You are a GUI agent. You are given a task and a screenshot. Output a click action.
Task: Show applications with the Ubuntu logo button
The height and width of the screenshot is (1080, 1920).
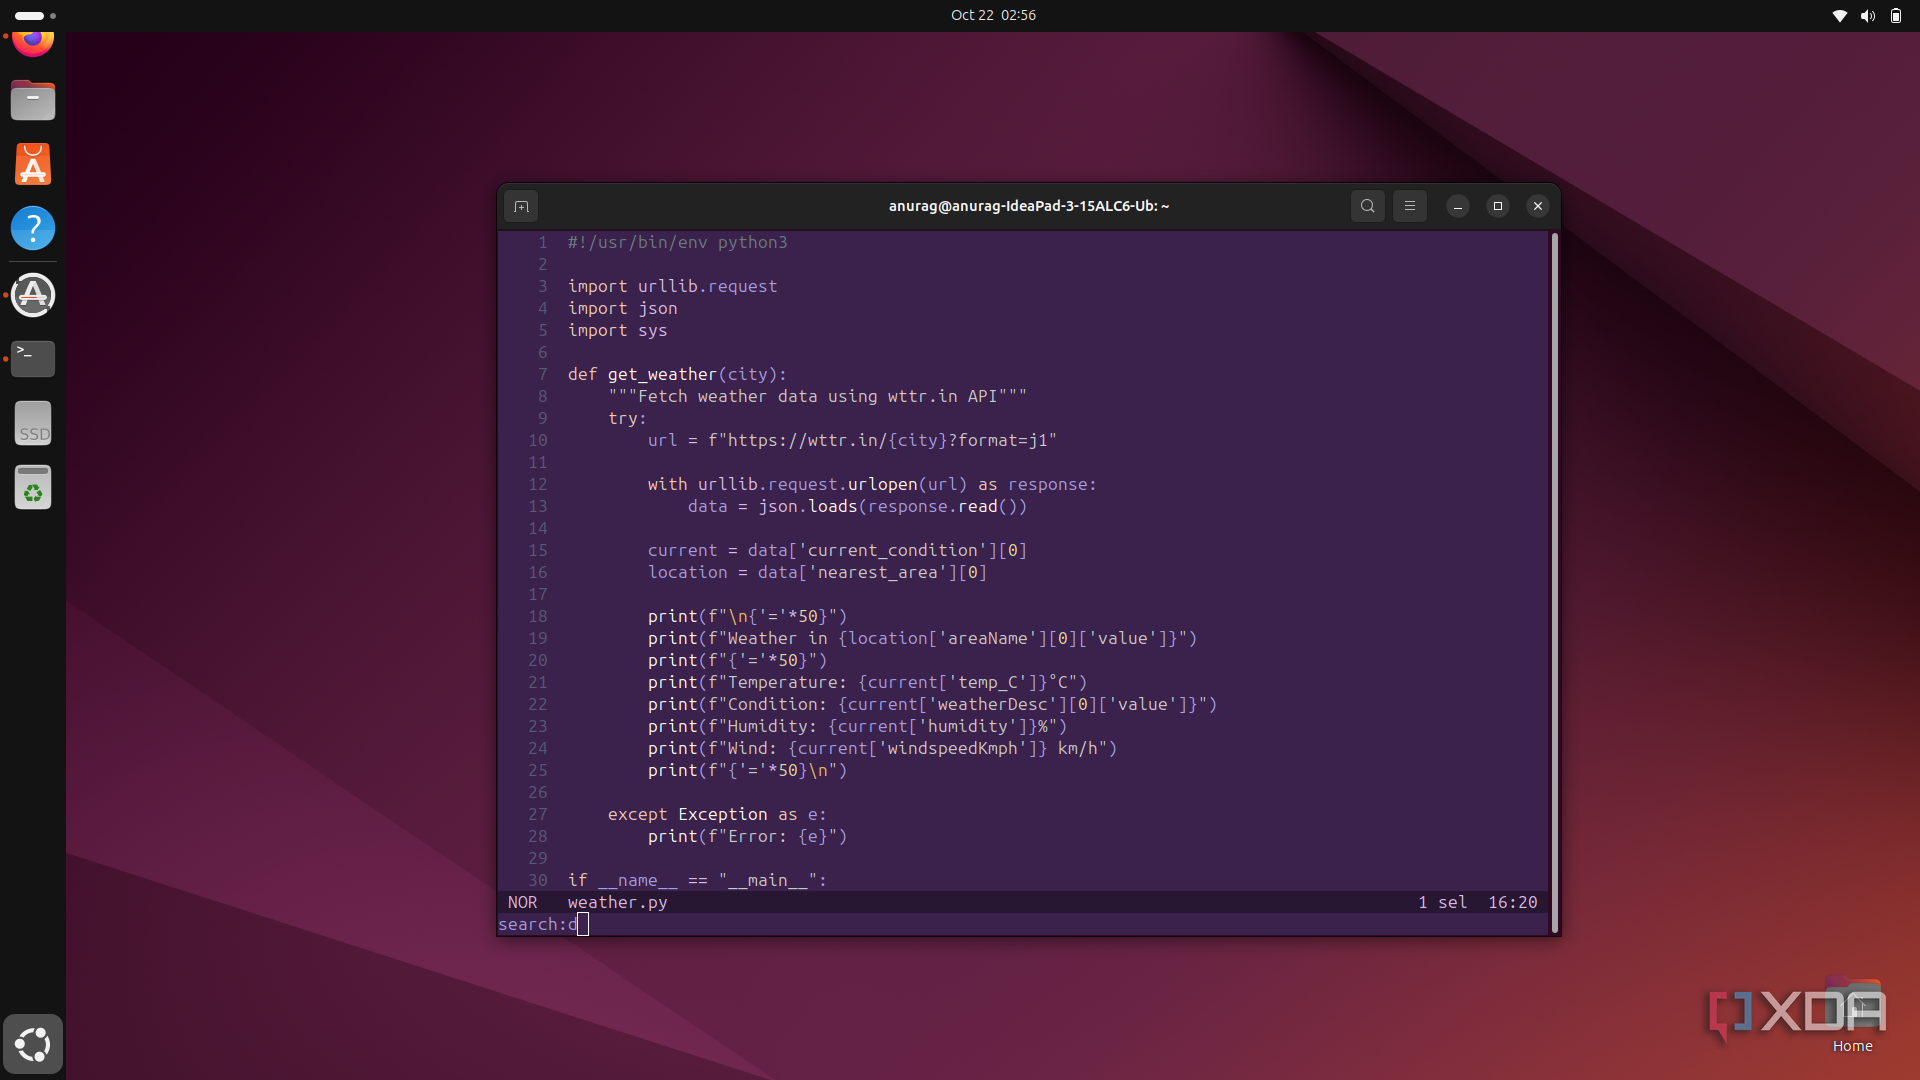[x=33, y=1044]
